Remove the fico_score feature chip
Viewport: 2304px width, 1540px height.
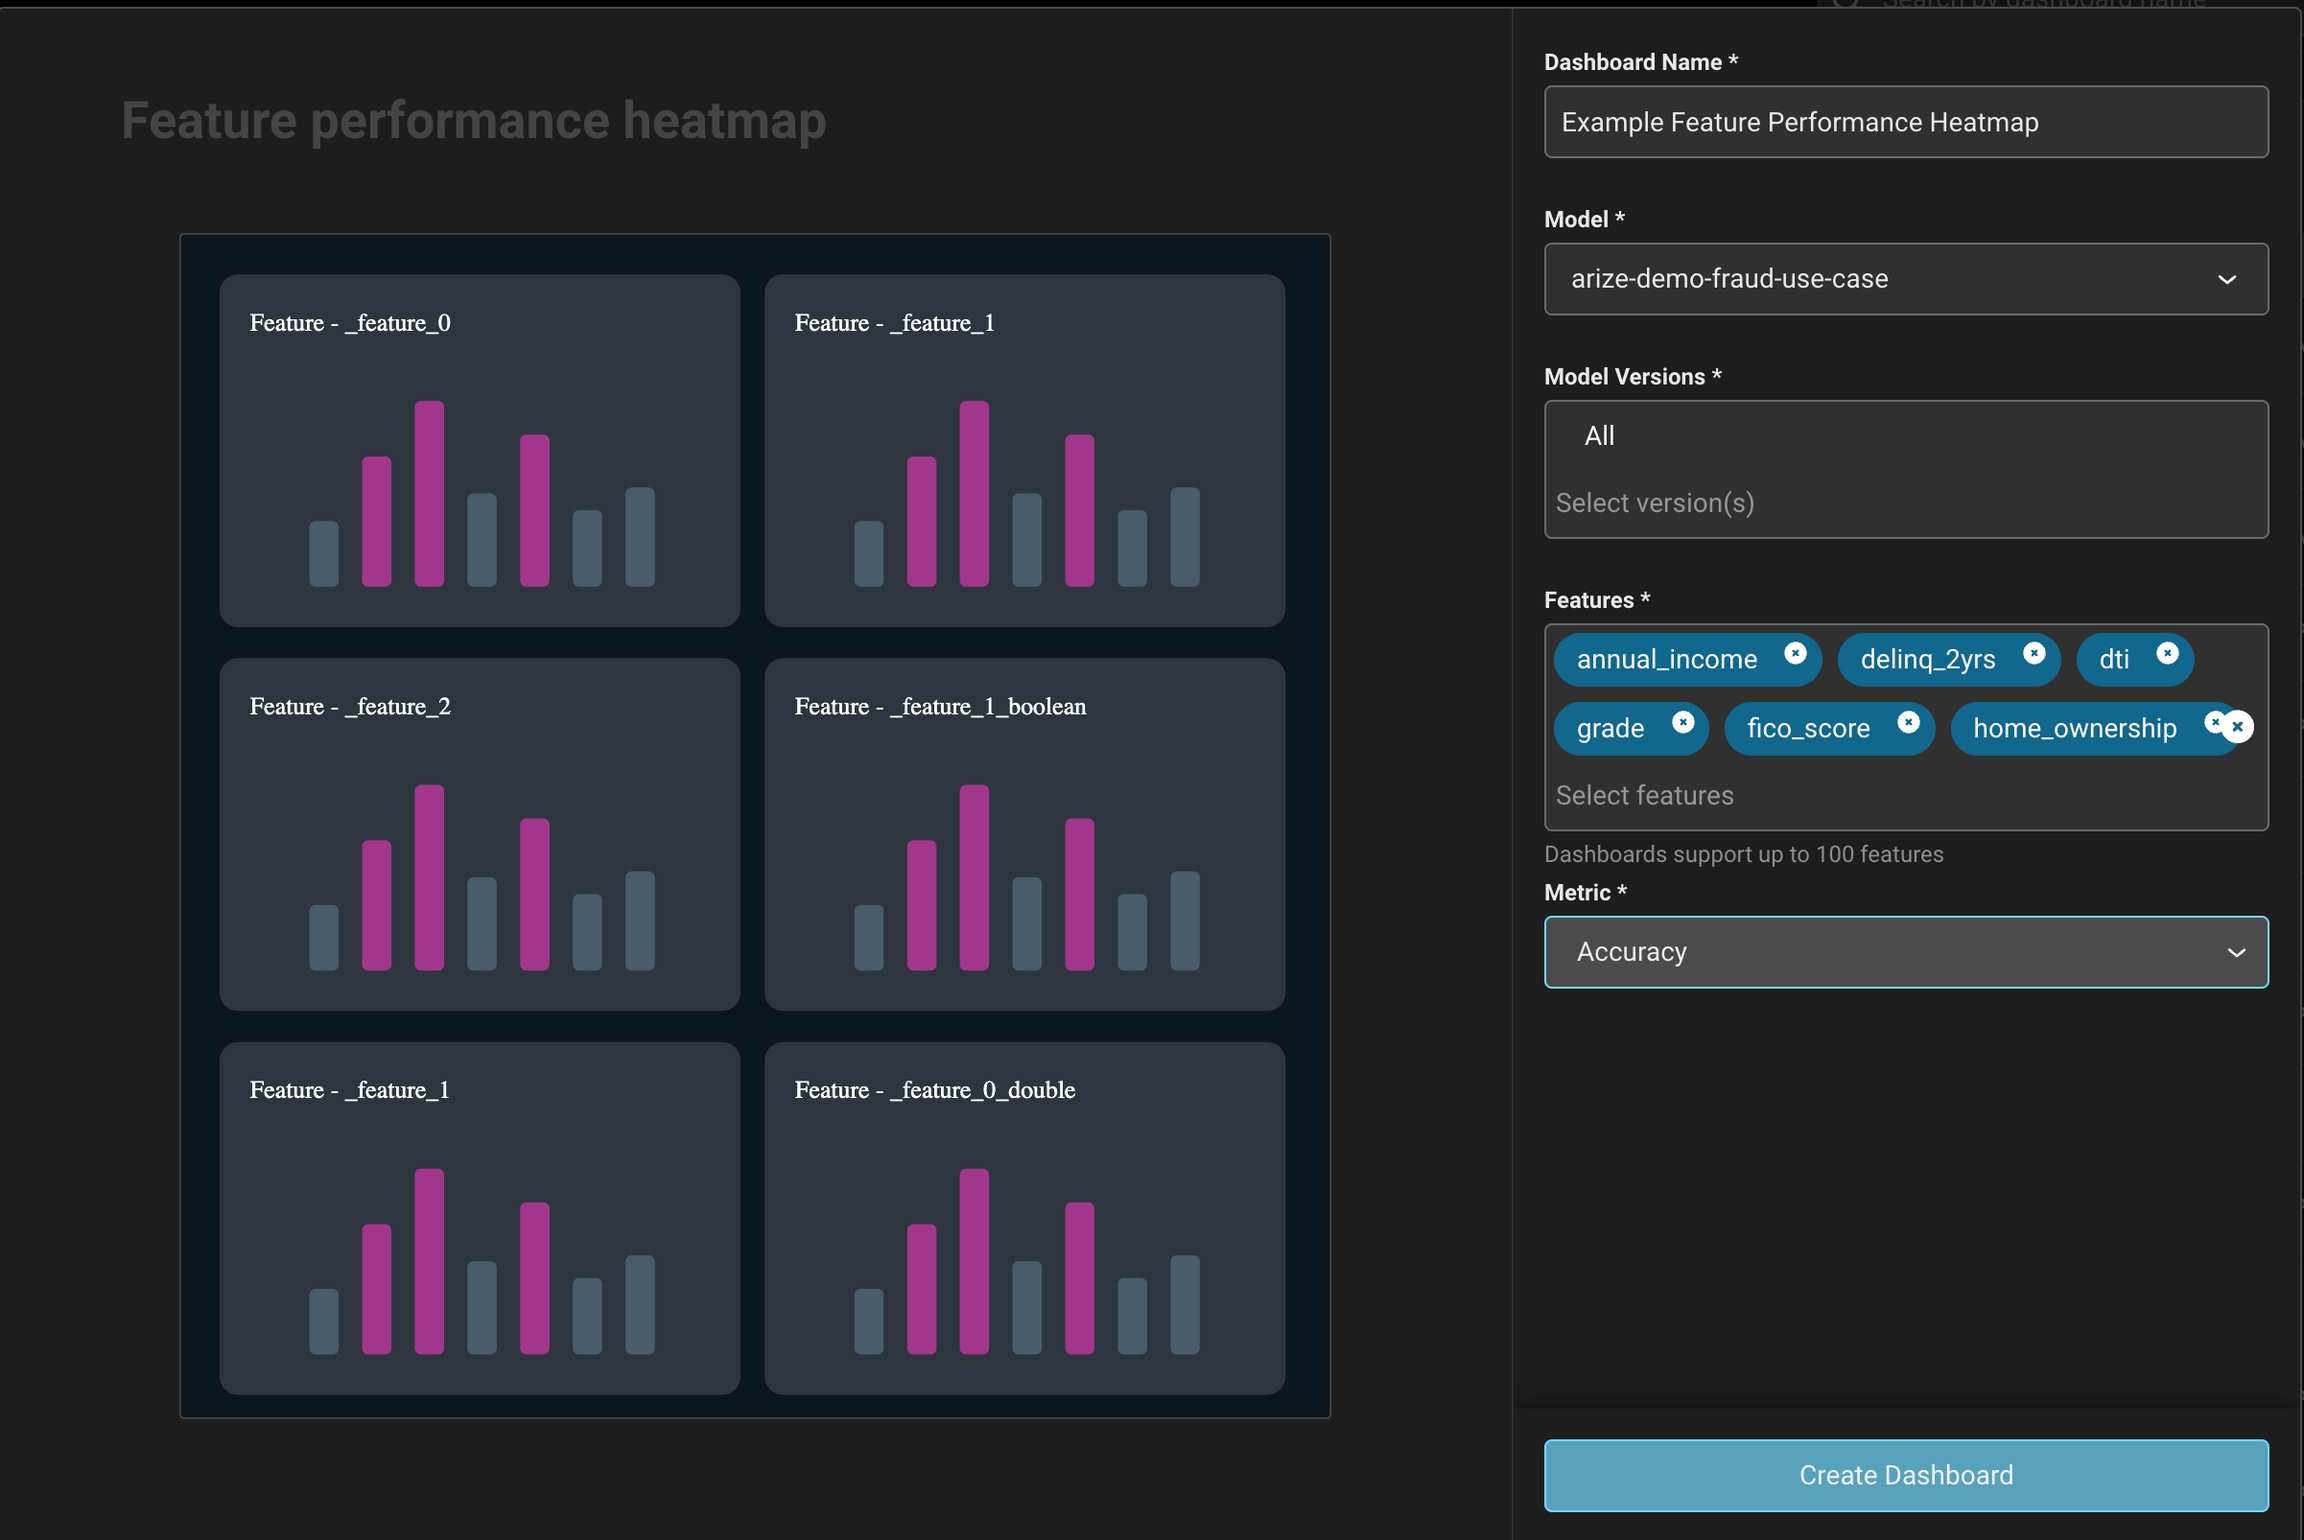[x=1908, y=722]
